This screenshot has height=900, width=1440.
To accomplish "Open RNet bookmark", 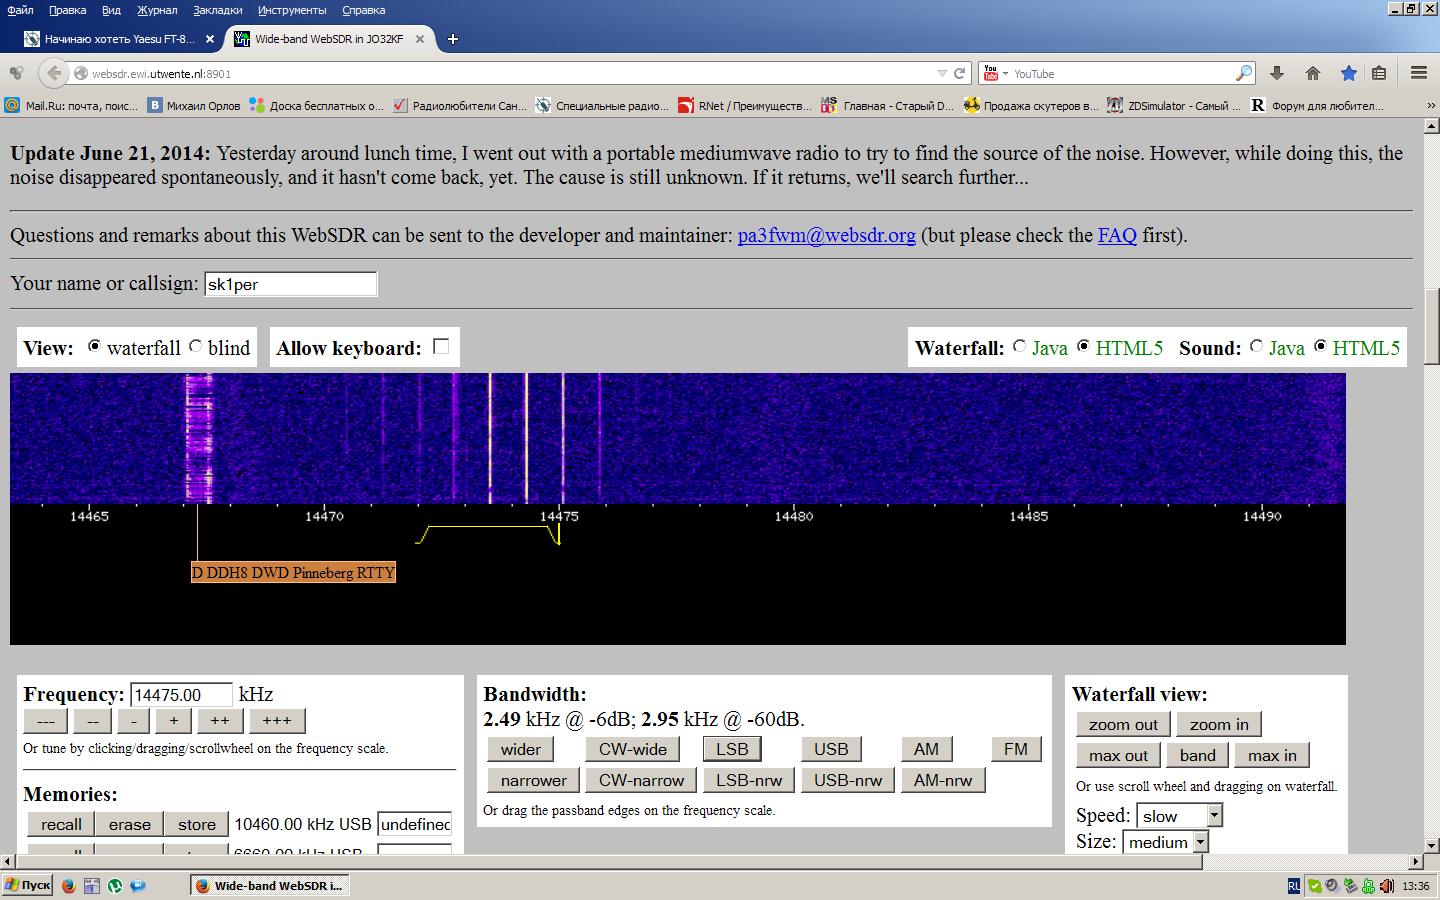I will point(745,105).
